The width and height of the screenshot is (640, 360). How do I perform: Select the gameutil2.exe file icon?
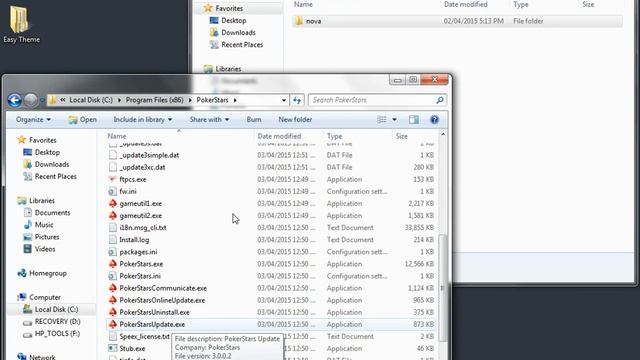pyautogui.click(x=113, y=216)
